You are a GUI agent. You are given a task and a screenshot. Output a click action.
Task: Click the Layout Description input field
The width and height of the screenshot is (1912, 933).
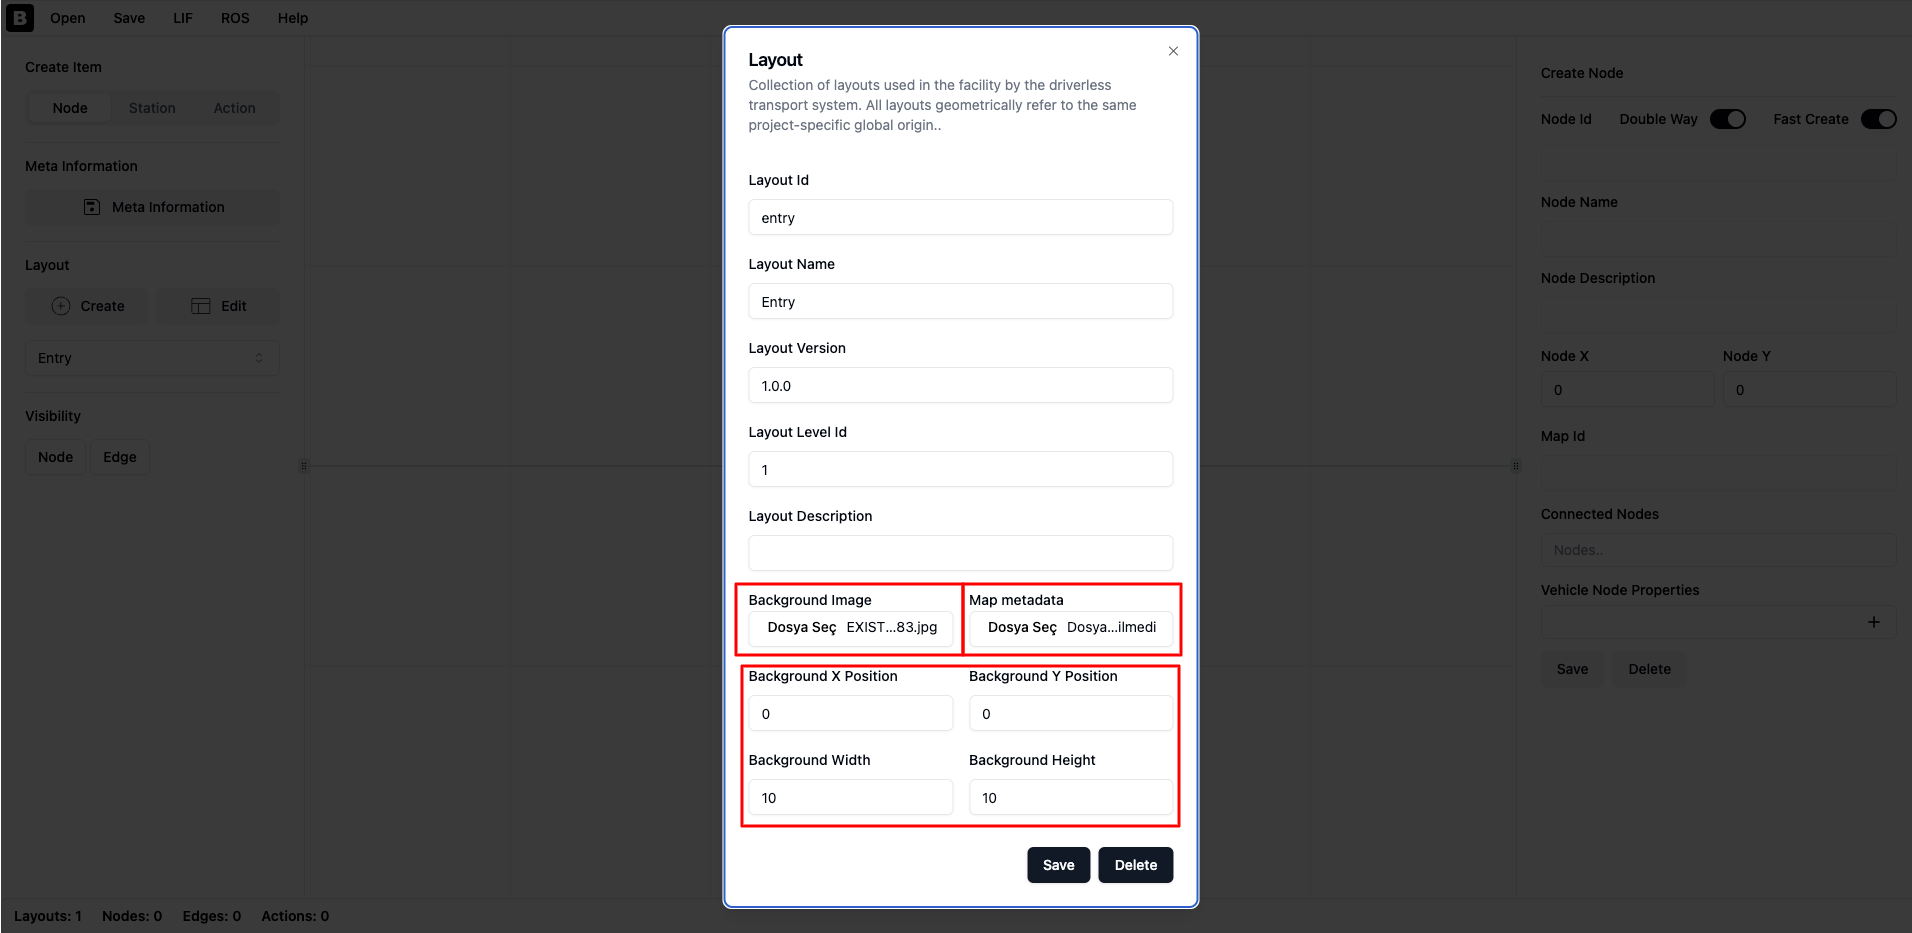[961, 553]
